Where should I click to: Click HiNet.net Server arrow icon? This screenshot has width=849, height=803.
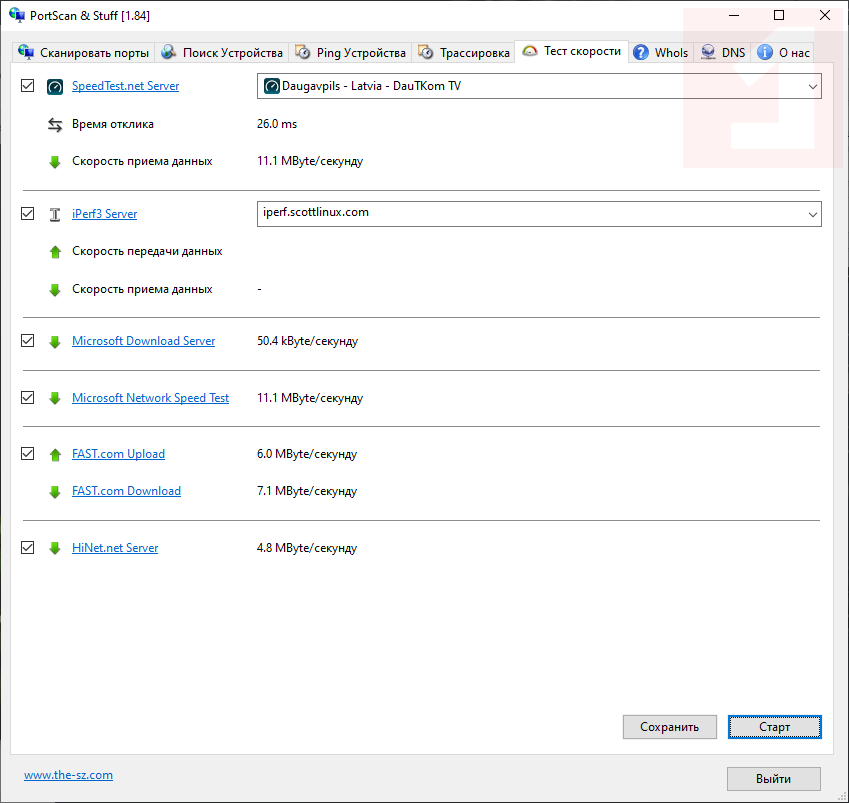coord(55,548)
